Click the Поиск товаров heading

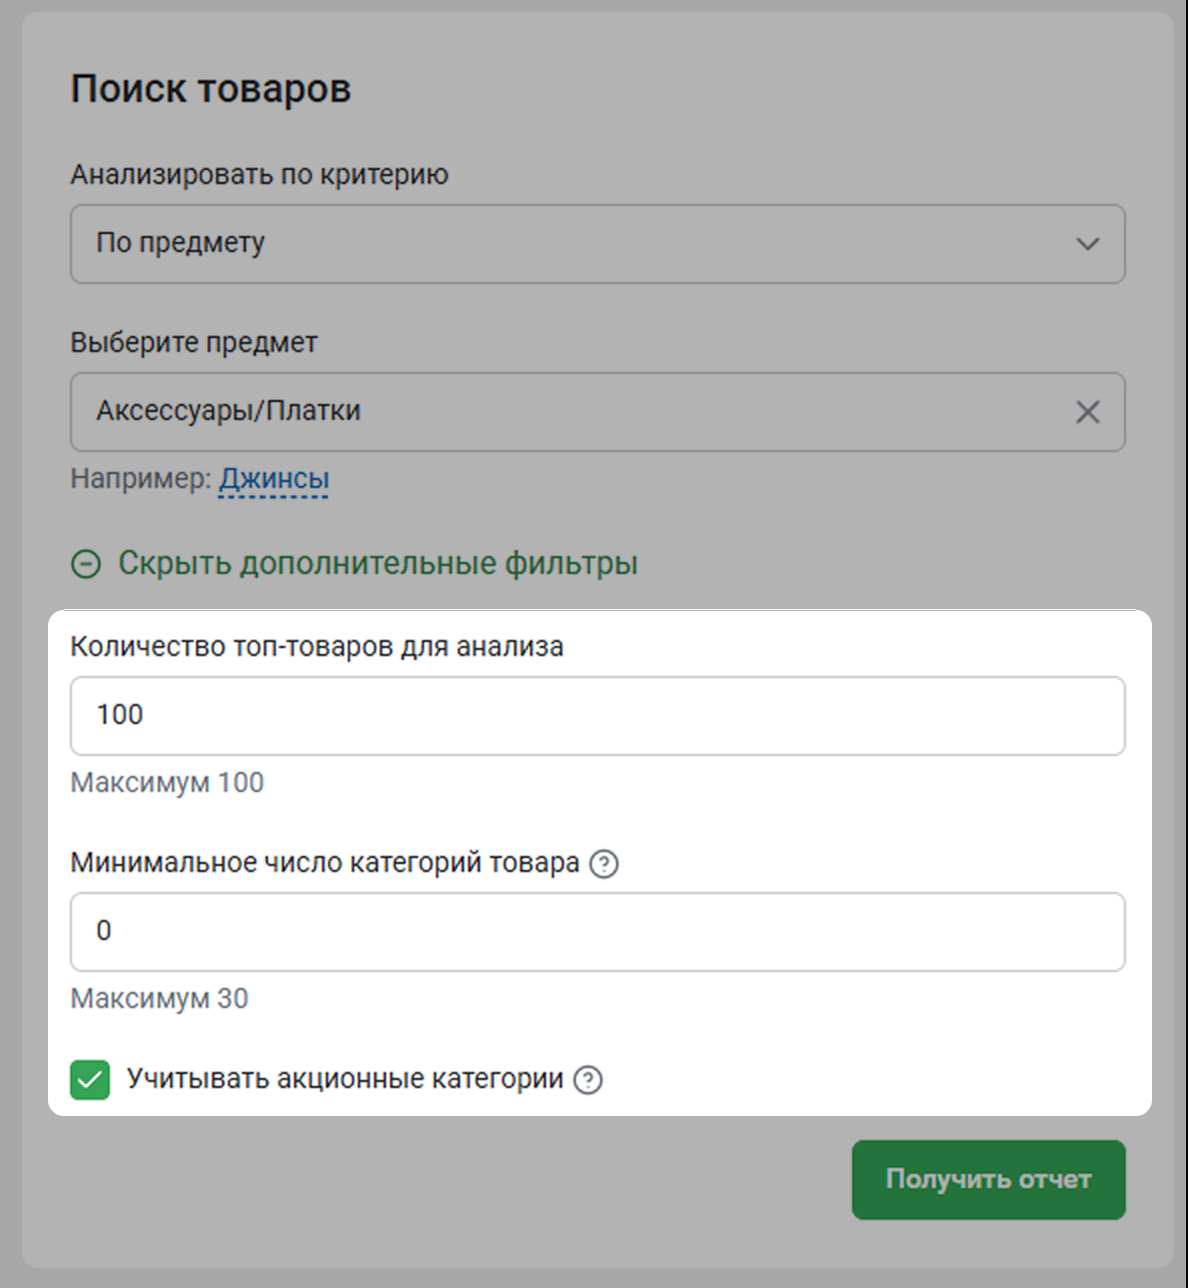point(211,89)
